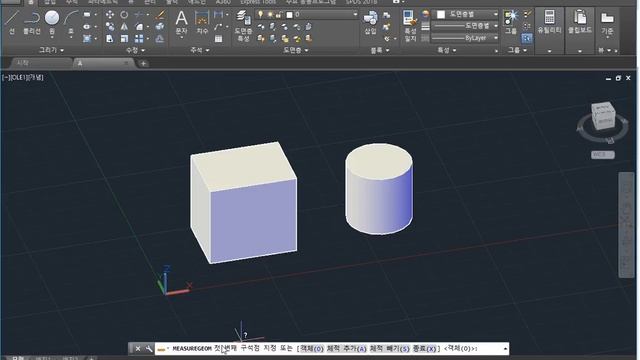Toggle group selection on/off button
This screenshot has height=360, width=640.
coord(527,38)
